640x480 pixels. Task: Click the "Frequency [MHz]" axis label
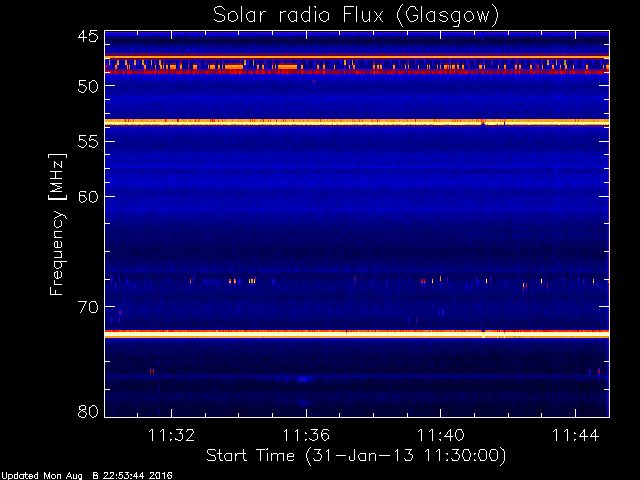click(x=57, y=224)
